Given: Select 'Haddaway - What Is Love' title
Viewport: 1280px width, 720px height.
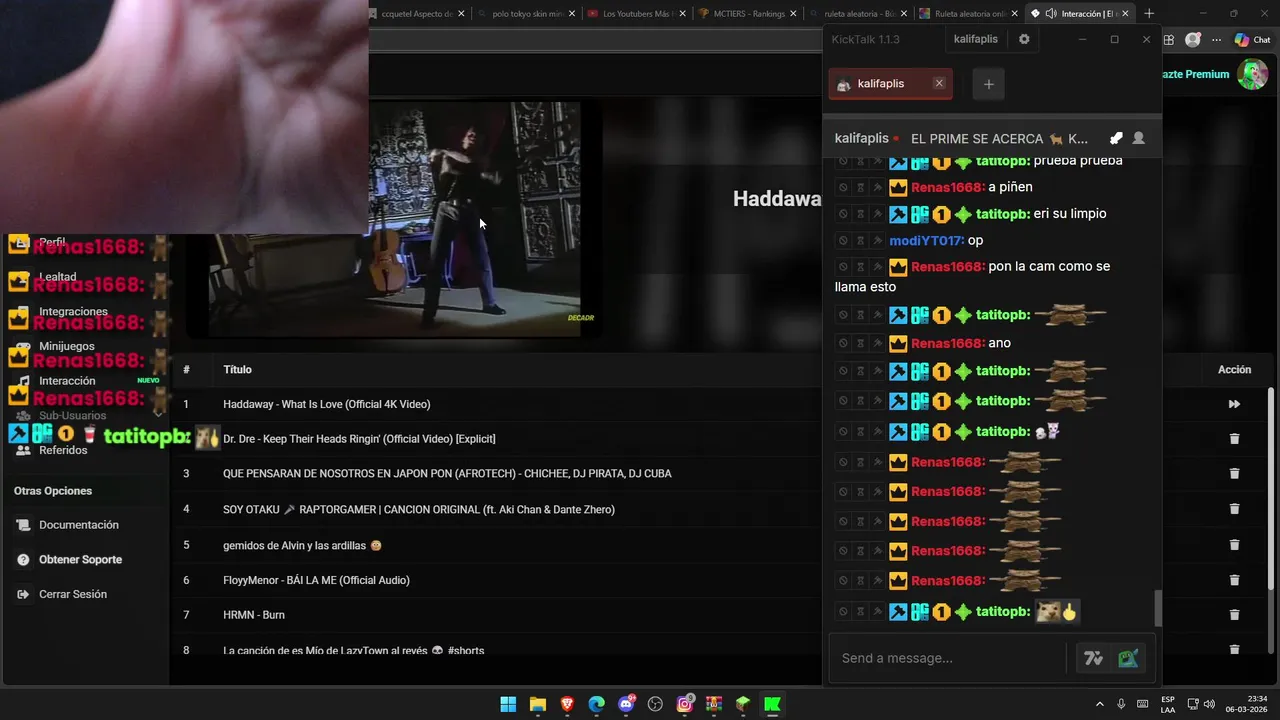Looking at the screenshot, I should tap(326, 404).
